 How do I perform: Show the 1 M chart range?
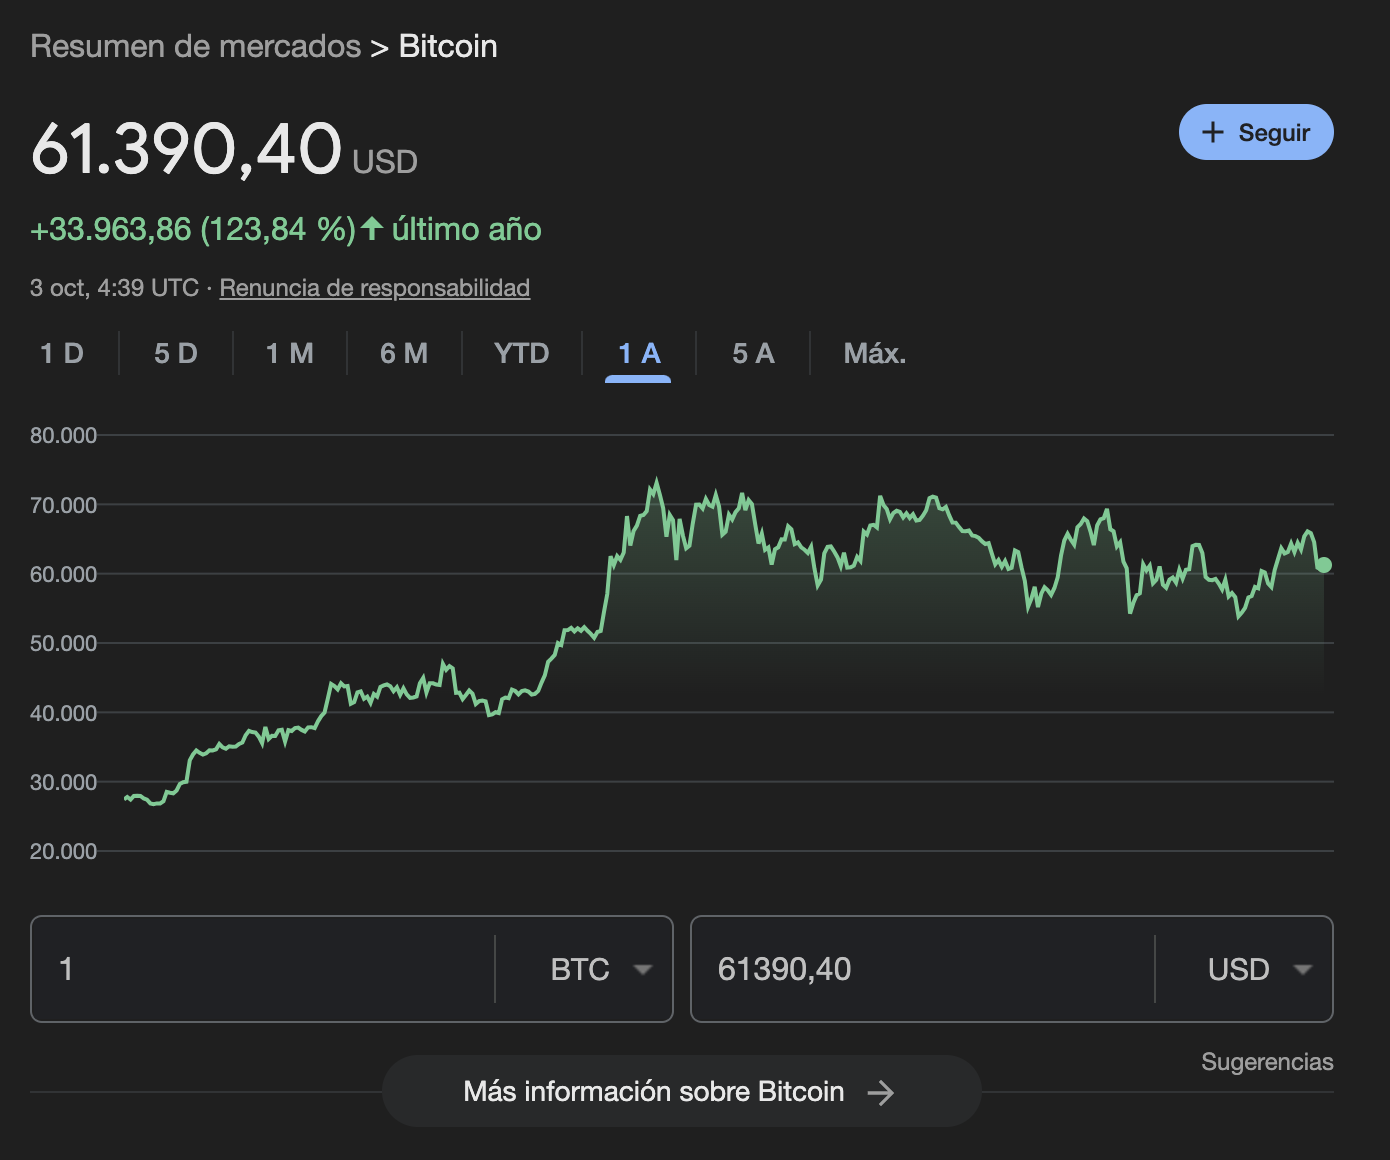(x=290, y=353)
